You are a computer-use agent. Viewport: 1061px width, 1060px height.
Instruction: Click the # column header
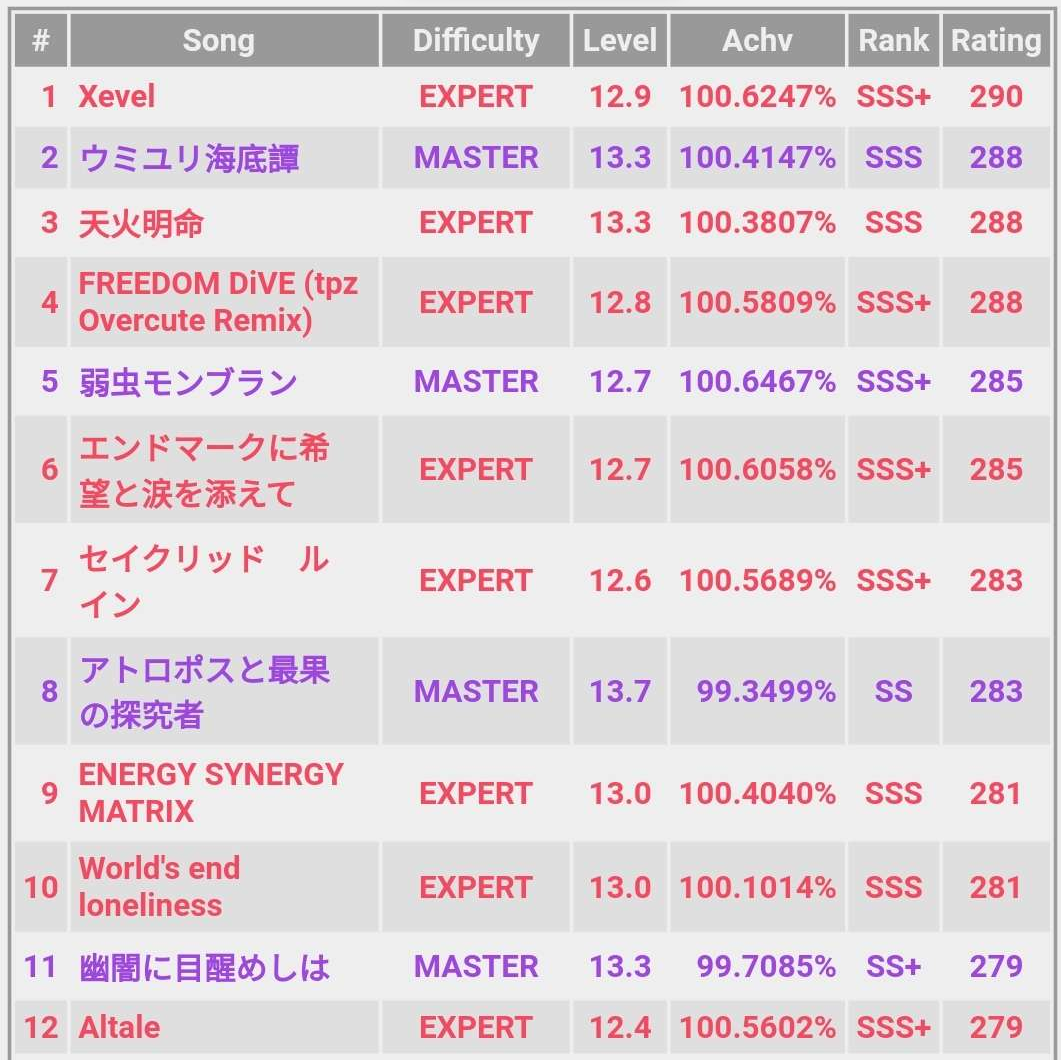(41, 41)
